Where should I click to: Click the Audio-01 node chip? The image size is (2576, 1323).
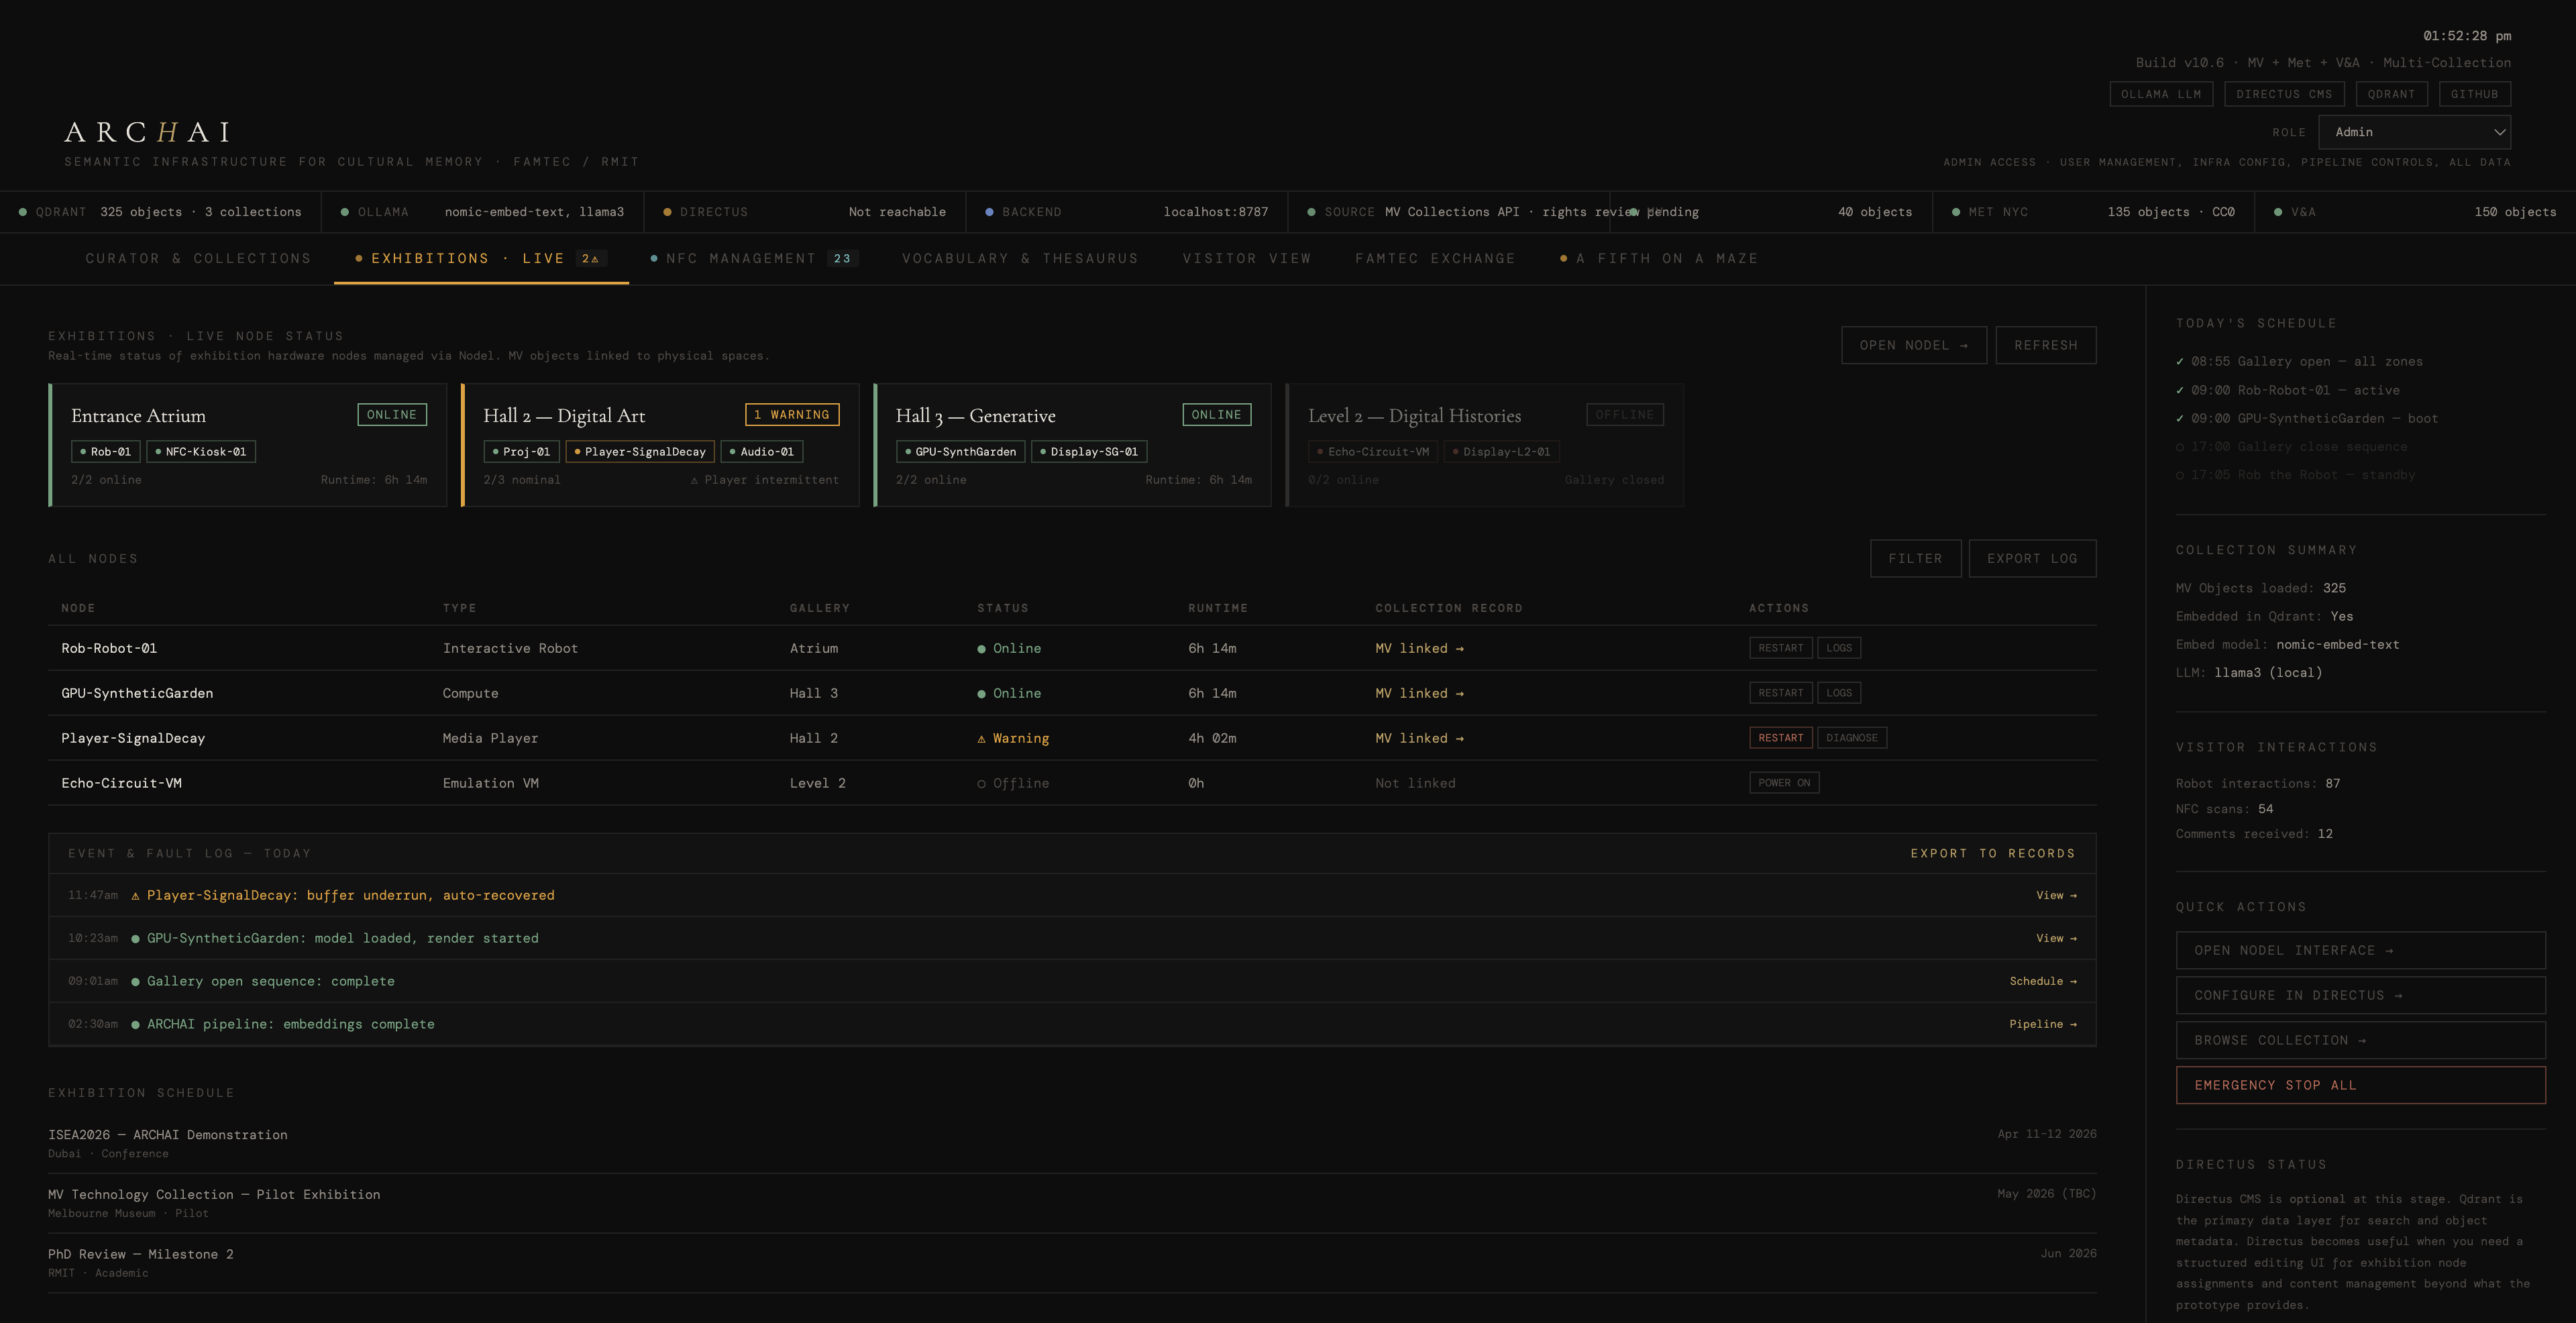point(761,452)
